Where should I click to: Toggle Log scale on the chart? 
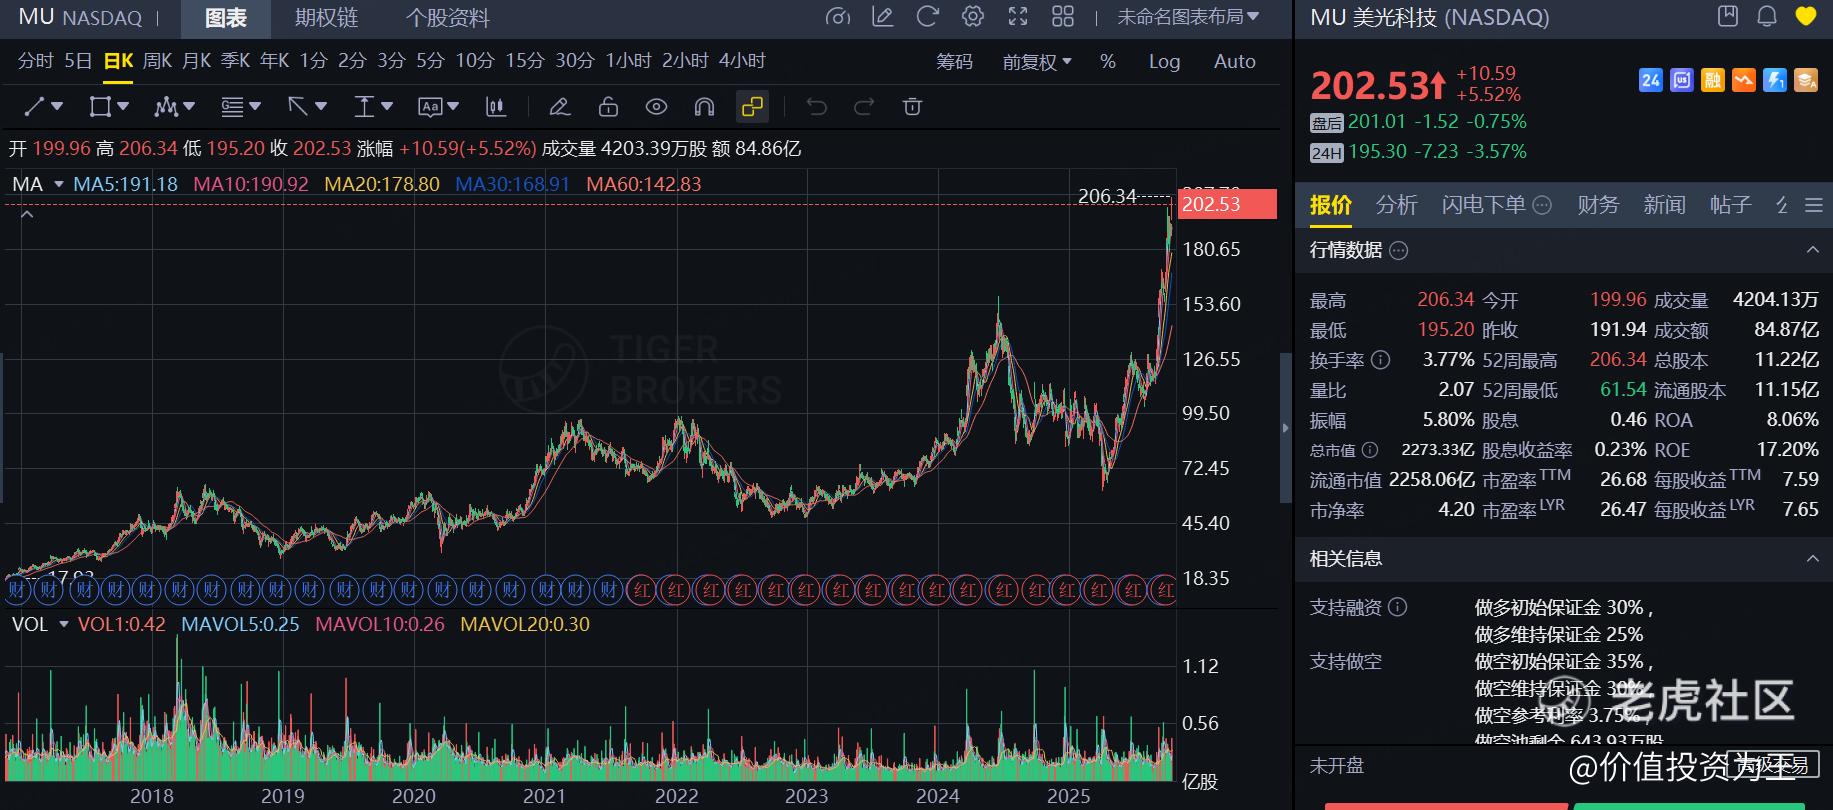(1164, 62)
